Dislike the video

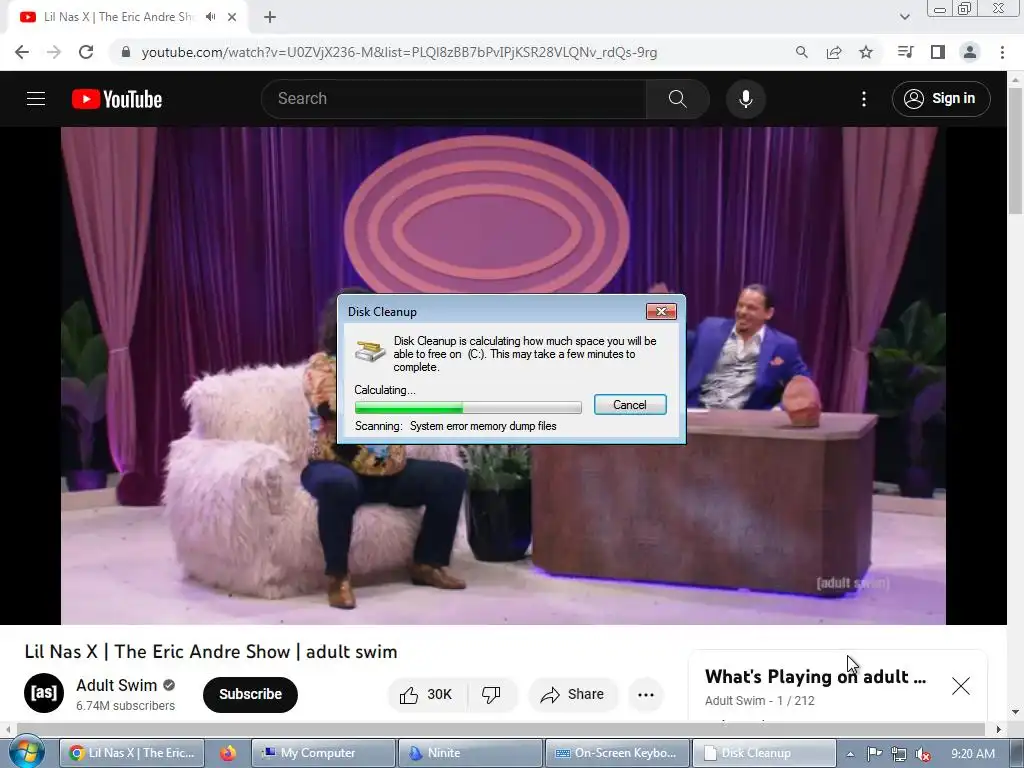point(492,694)
